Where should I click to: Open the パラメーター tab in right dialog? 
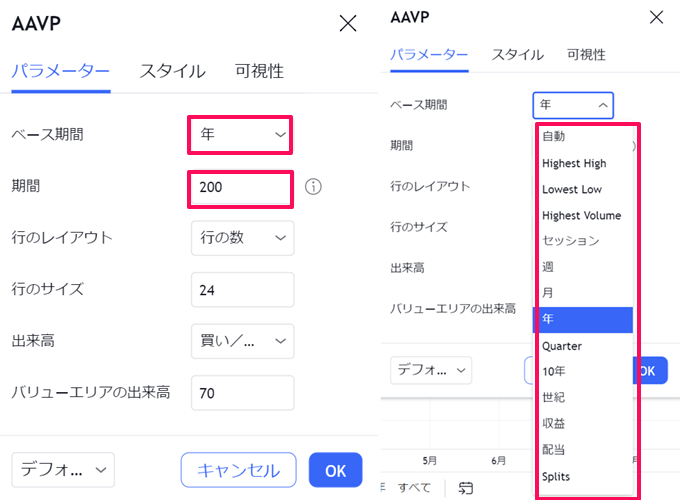click(x=429, y=55)
